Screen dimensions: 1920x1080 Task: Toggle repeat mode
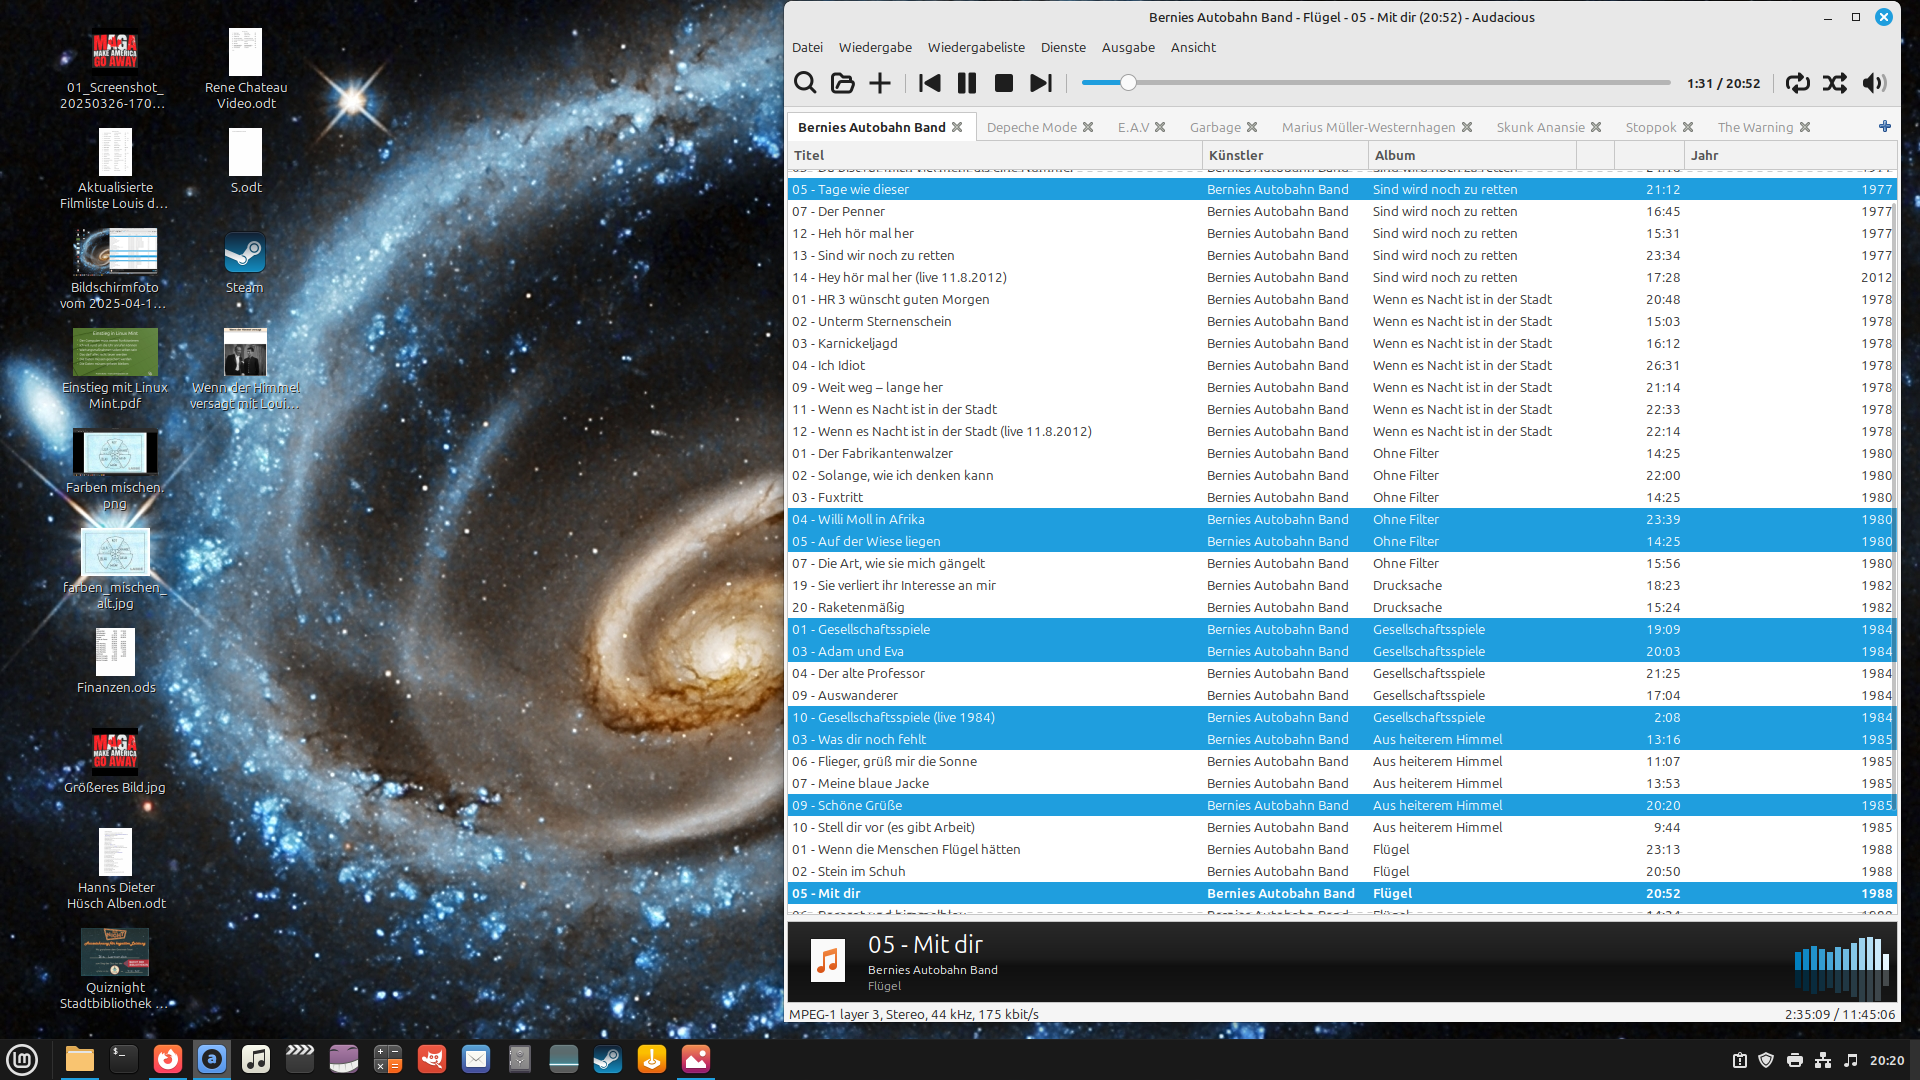pyautogui.click(x=1797, y=83)
